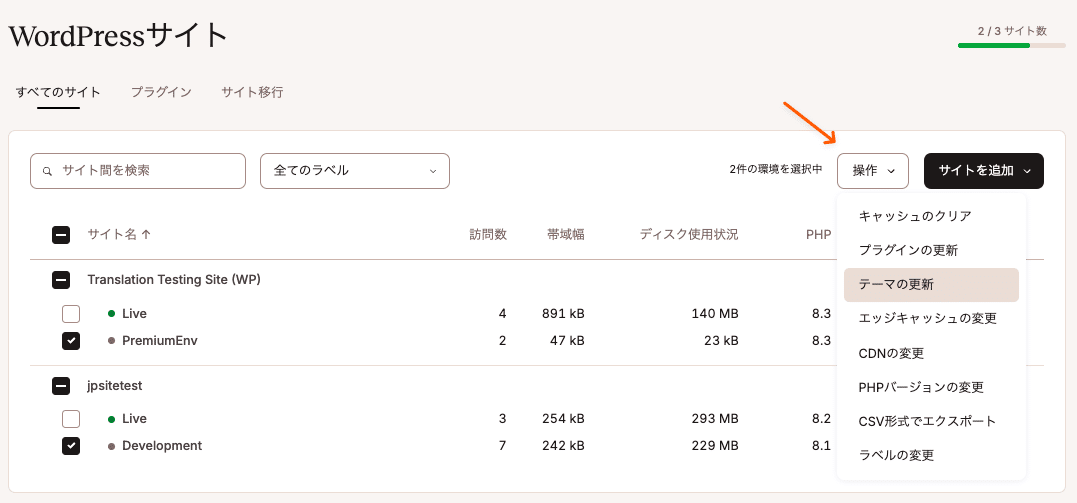Sort by サイト名 arrow icon
This screenshot has width=1077, height=503.
146,234
